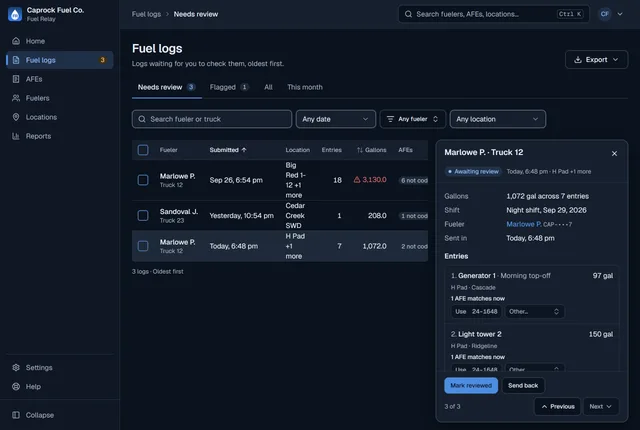Switch to the Flagged tab
The width and height of the screenshot is (640, 430).
click(229, 87)
